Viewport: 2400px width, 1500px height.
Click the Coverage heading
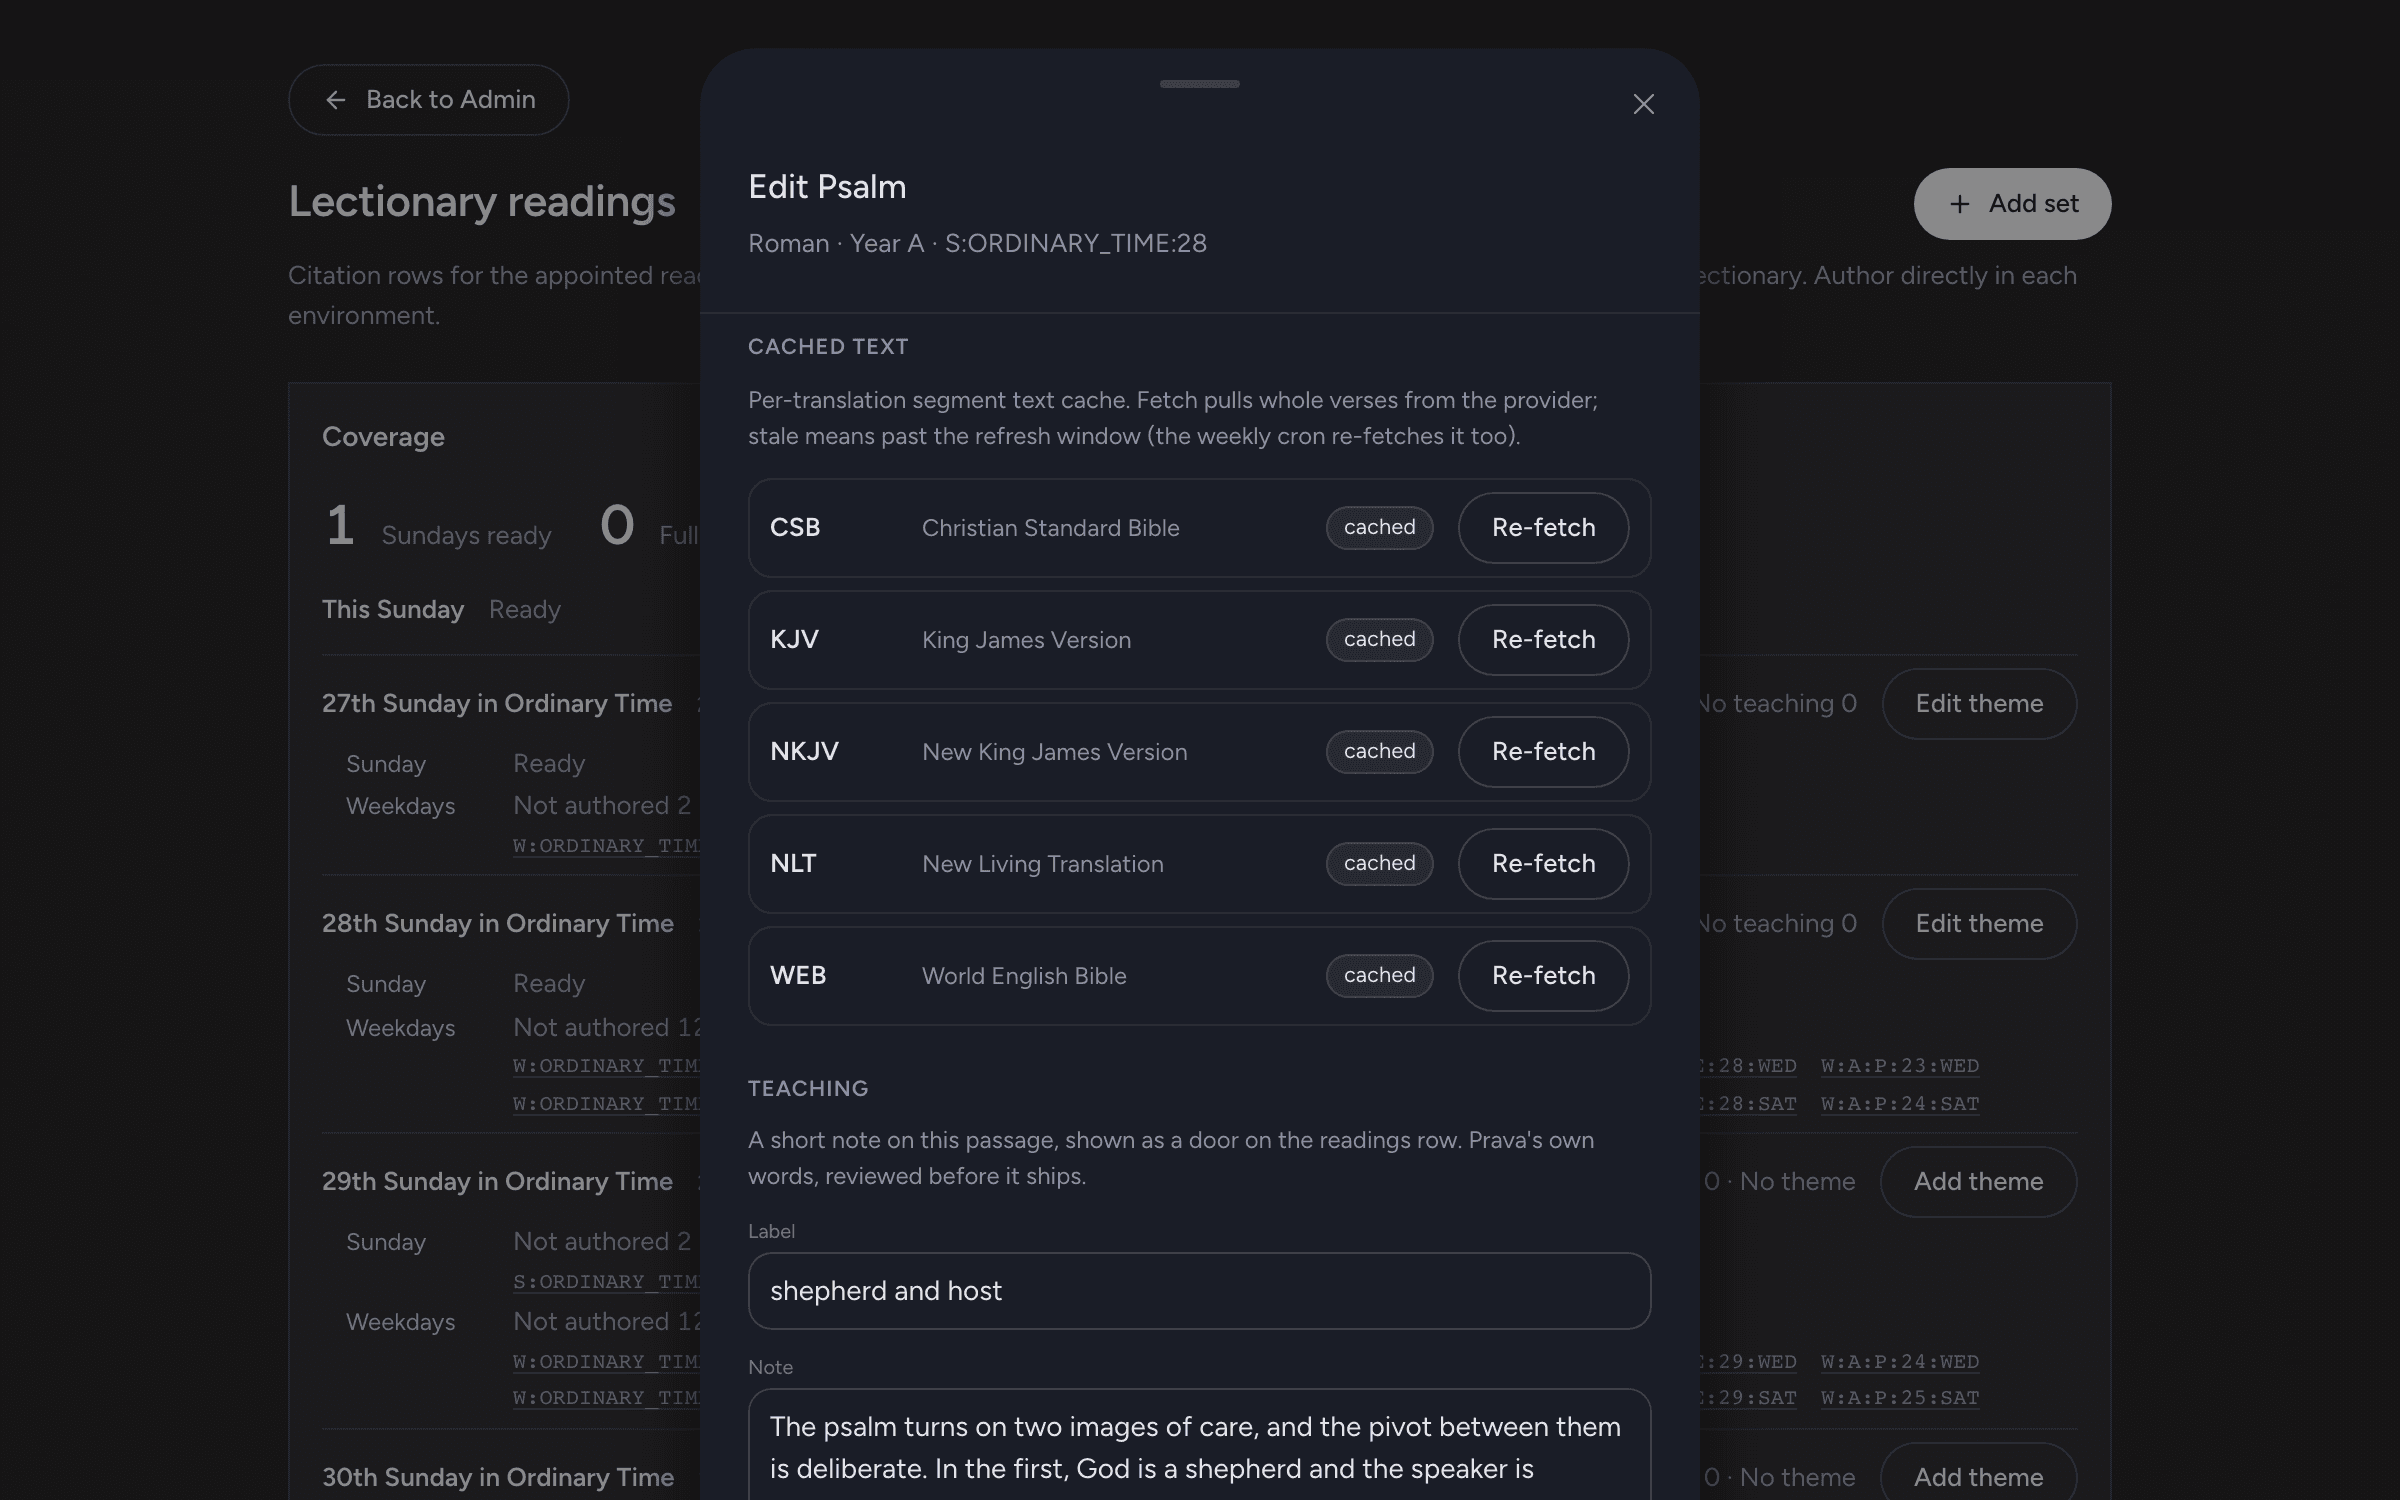coord(383,437)
